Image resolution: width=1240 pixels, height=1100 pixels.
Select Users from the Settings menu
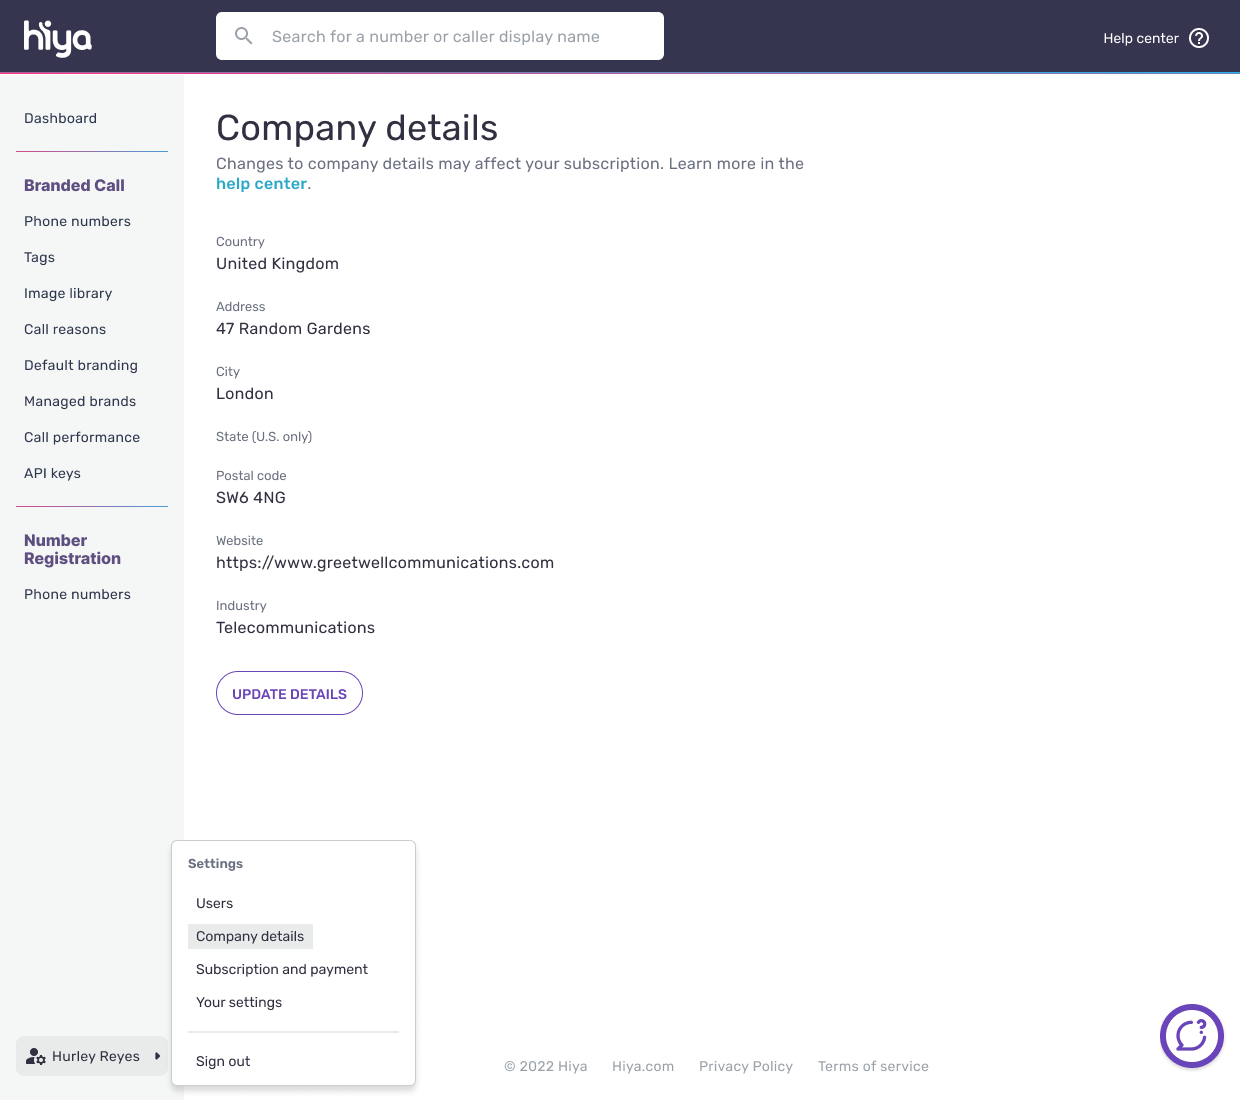pyautogui.click(x=214, y=903)
